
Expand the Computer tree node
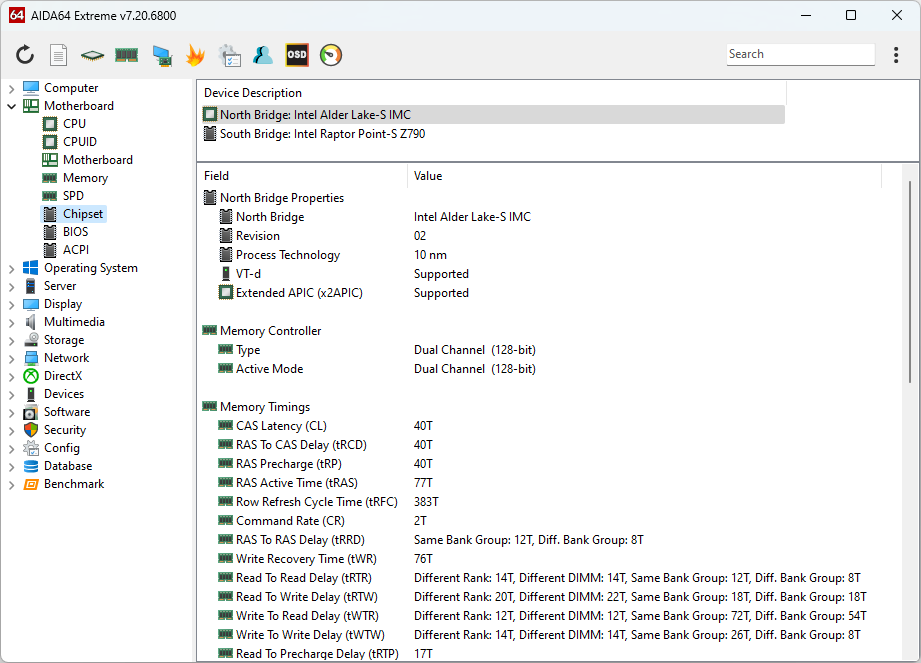pos(11,88)
